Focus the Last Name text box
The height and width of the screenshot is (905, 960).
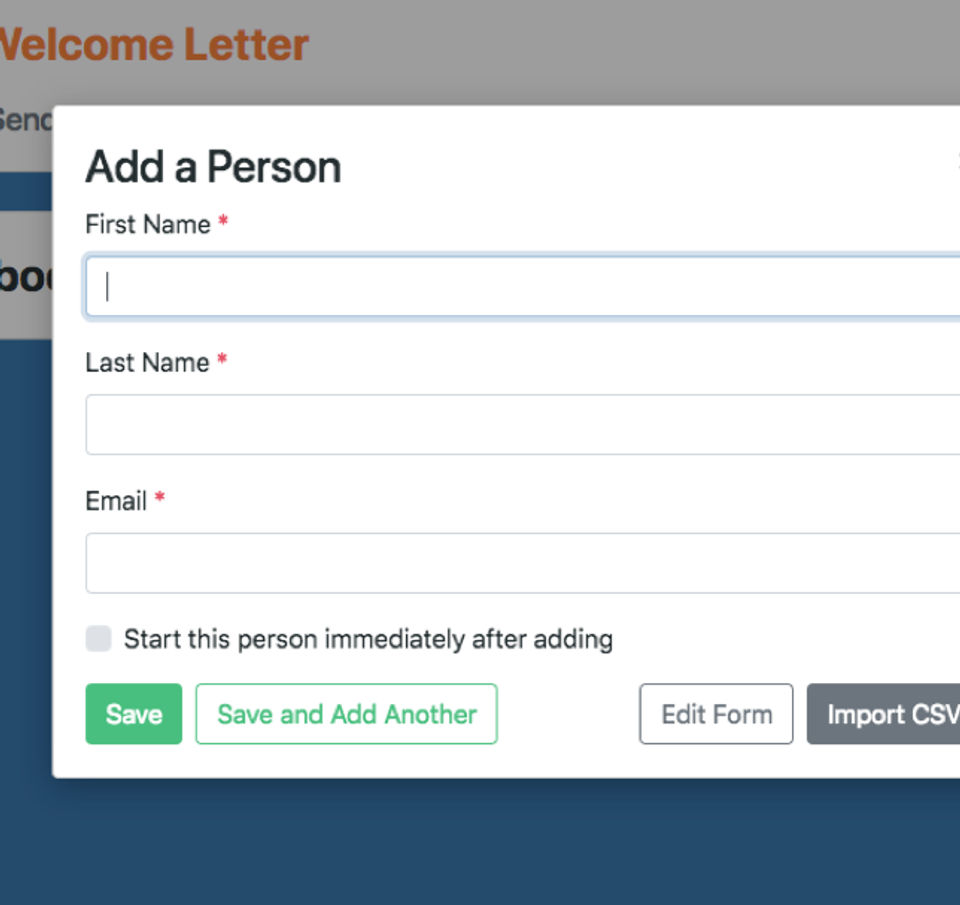click(522, 425)
